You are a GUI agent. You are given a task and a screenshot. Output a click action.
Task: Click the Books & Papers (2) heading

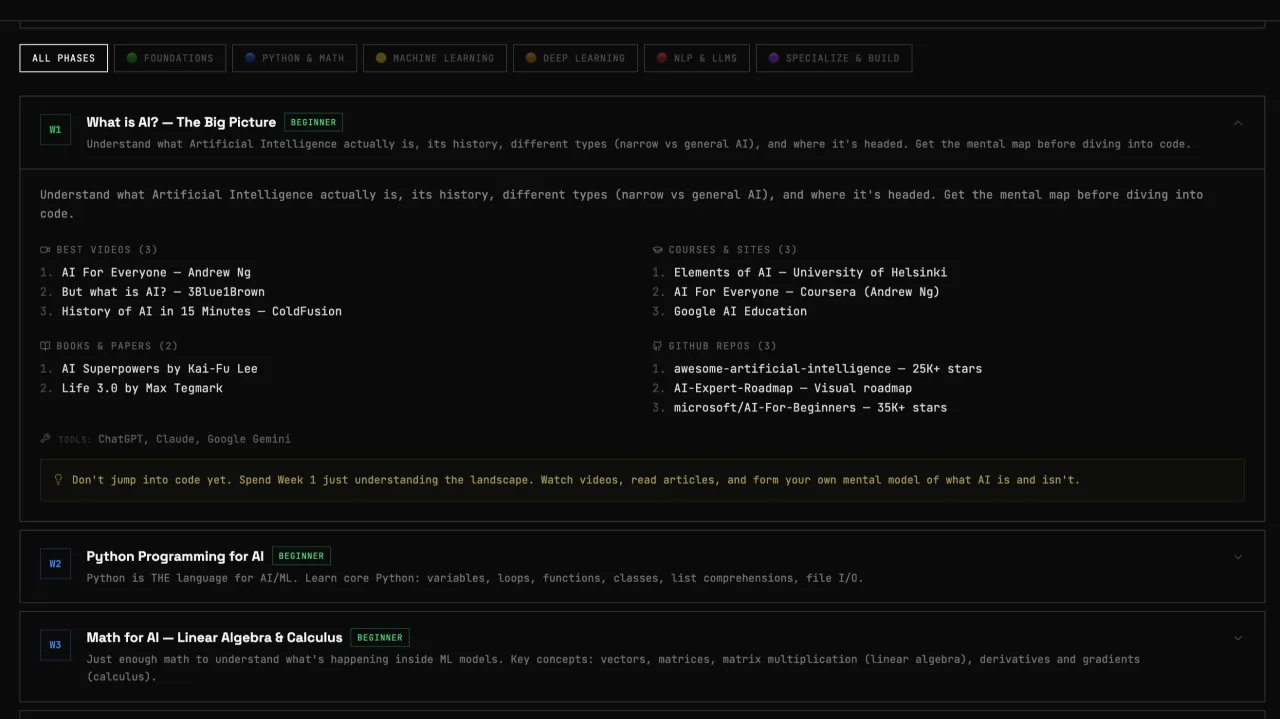coord(117,346)
